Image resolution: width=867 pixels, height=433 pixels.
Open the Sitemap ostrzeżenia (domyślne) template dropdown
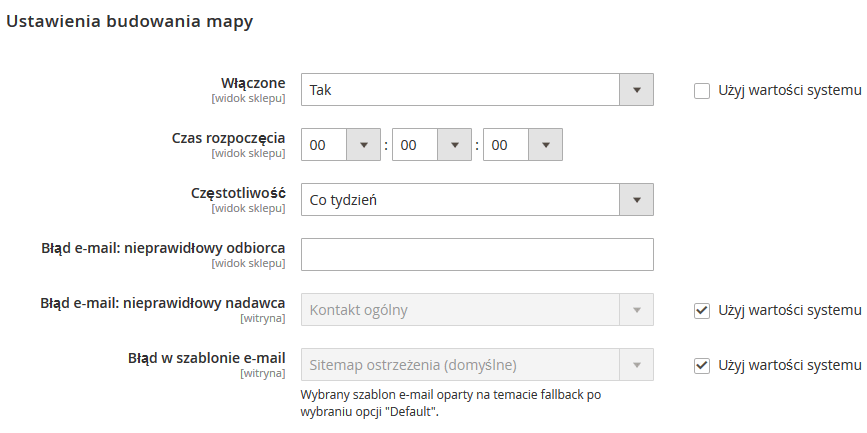click(x=460, y=365)
